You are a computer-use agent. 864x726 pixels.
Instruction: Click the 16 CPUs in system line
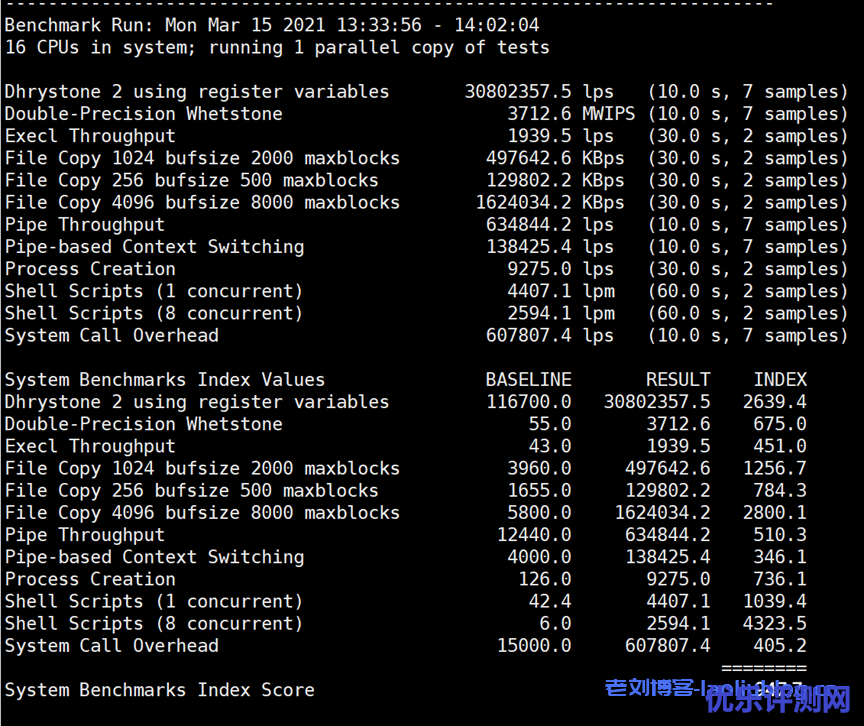click(276, 47)
